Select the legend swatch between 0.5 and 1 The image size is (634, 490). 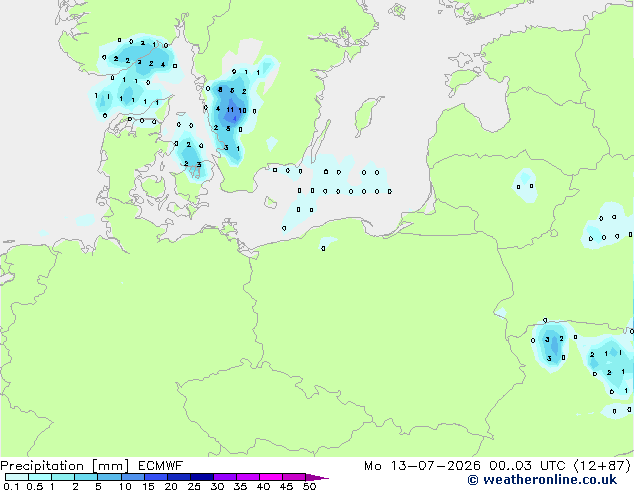click(40, 477)
